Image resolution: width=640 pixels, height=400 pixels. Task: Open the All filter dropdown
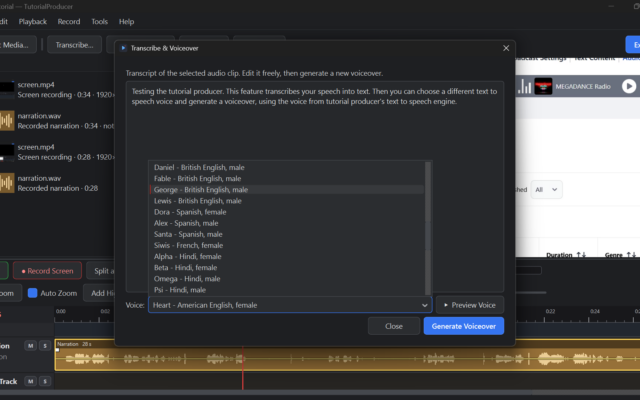click(x=546, y=189)
